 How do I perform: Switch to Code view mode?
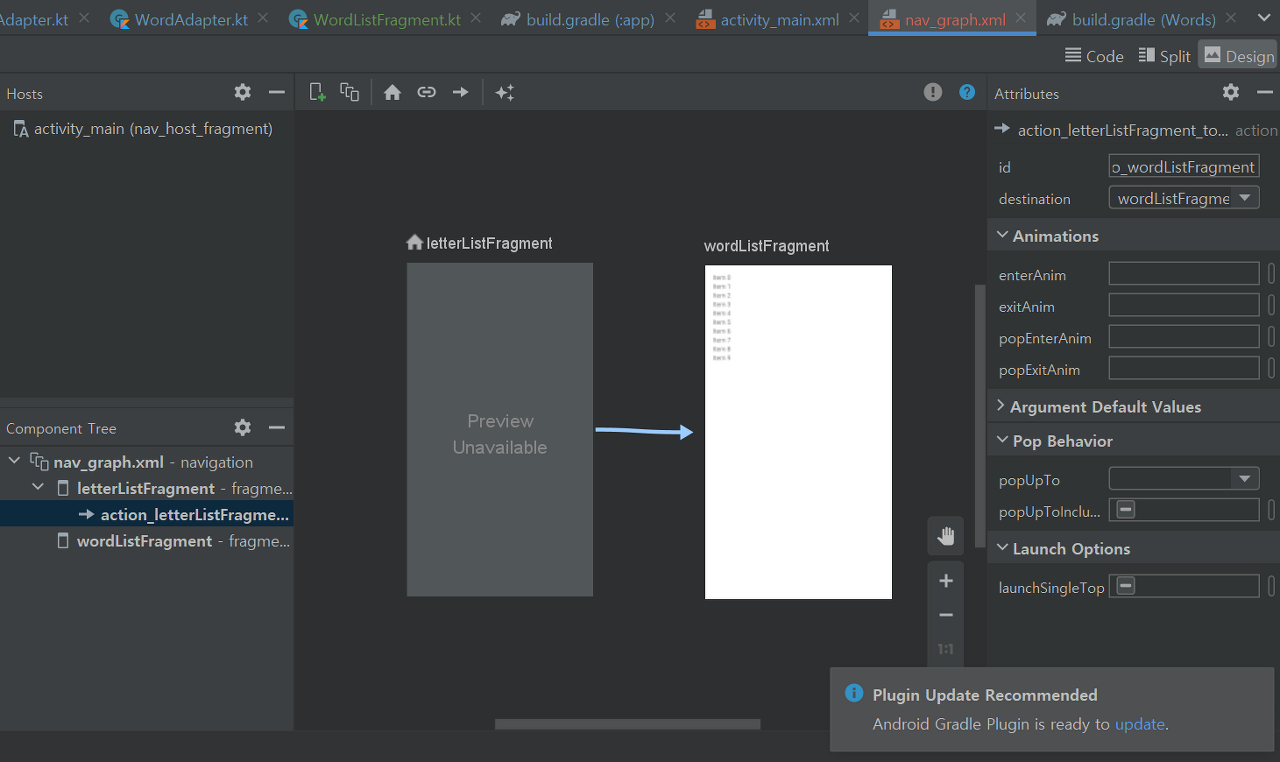click(x=1094, y=56)
